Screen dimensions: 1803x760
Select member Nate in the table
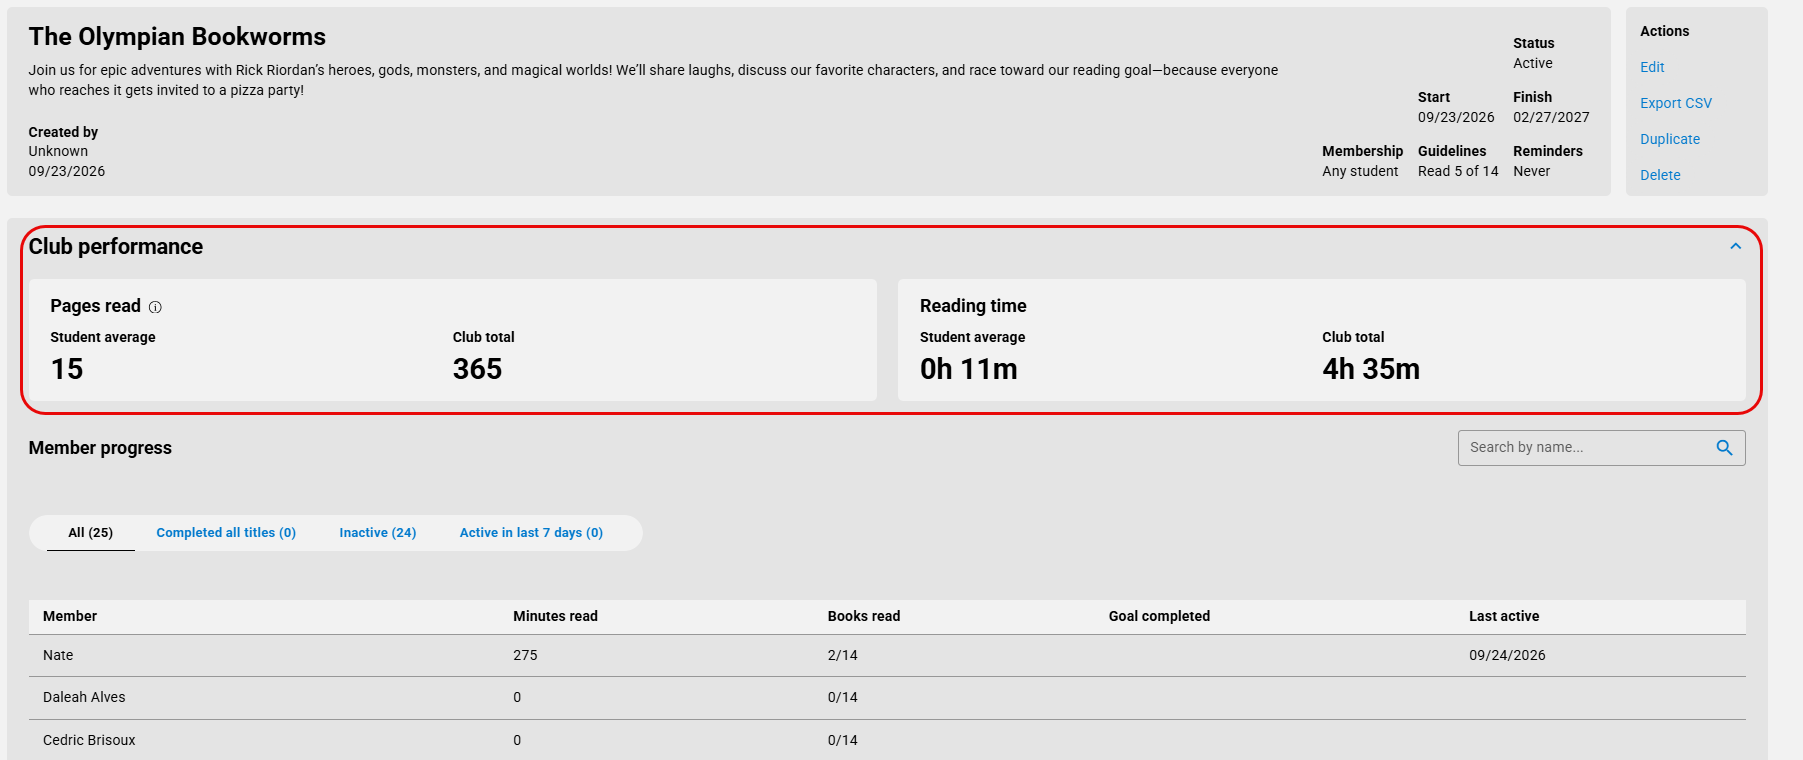58,655
